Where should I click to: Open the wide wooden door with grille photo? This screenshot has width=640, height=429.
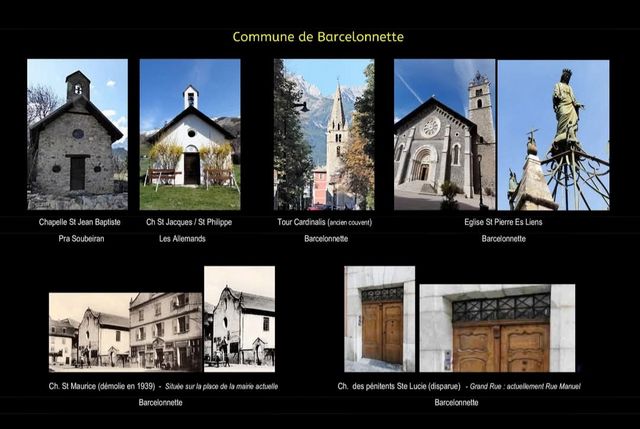pos(497,328)
